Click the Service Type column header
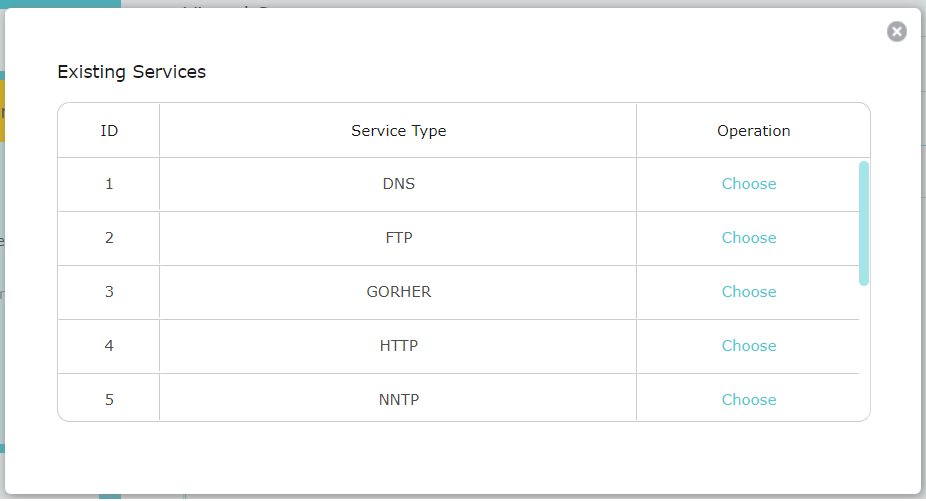Image resolution: width=926 pixels, height=501 pixels. (x=398, y=131)
